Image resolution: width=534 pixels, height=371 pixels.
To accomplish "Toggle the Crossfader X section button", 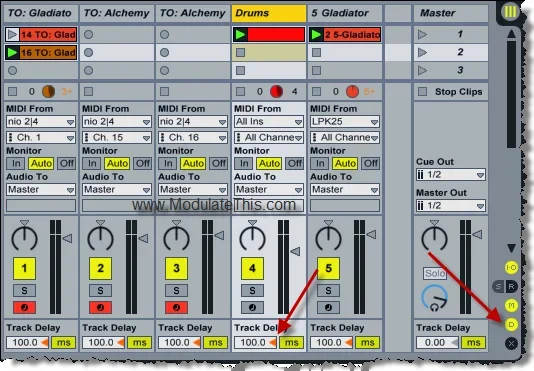I will pyautogui.click(x=511, y=343).
